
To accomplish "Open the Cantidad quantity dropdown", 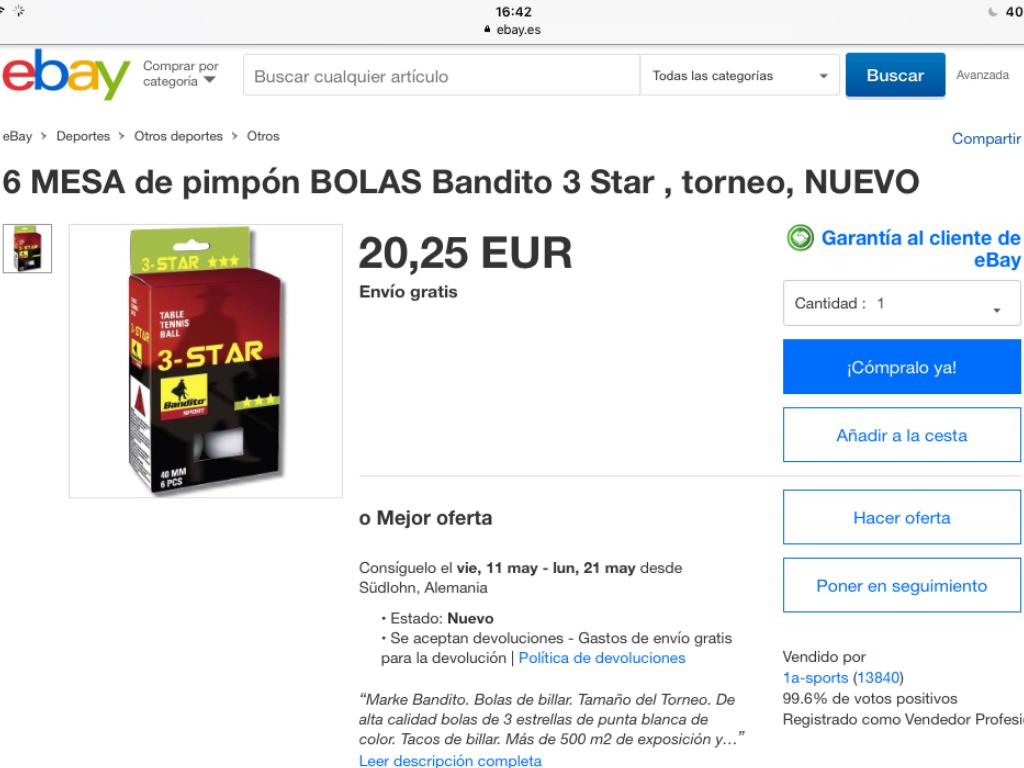I will (x=901, y=303).
